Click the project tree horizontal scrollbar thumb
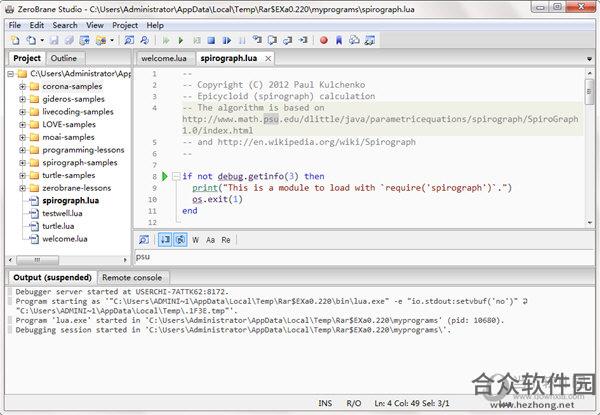This screenshot has width=600, height=415. click(x=38, y=260)
